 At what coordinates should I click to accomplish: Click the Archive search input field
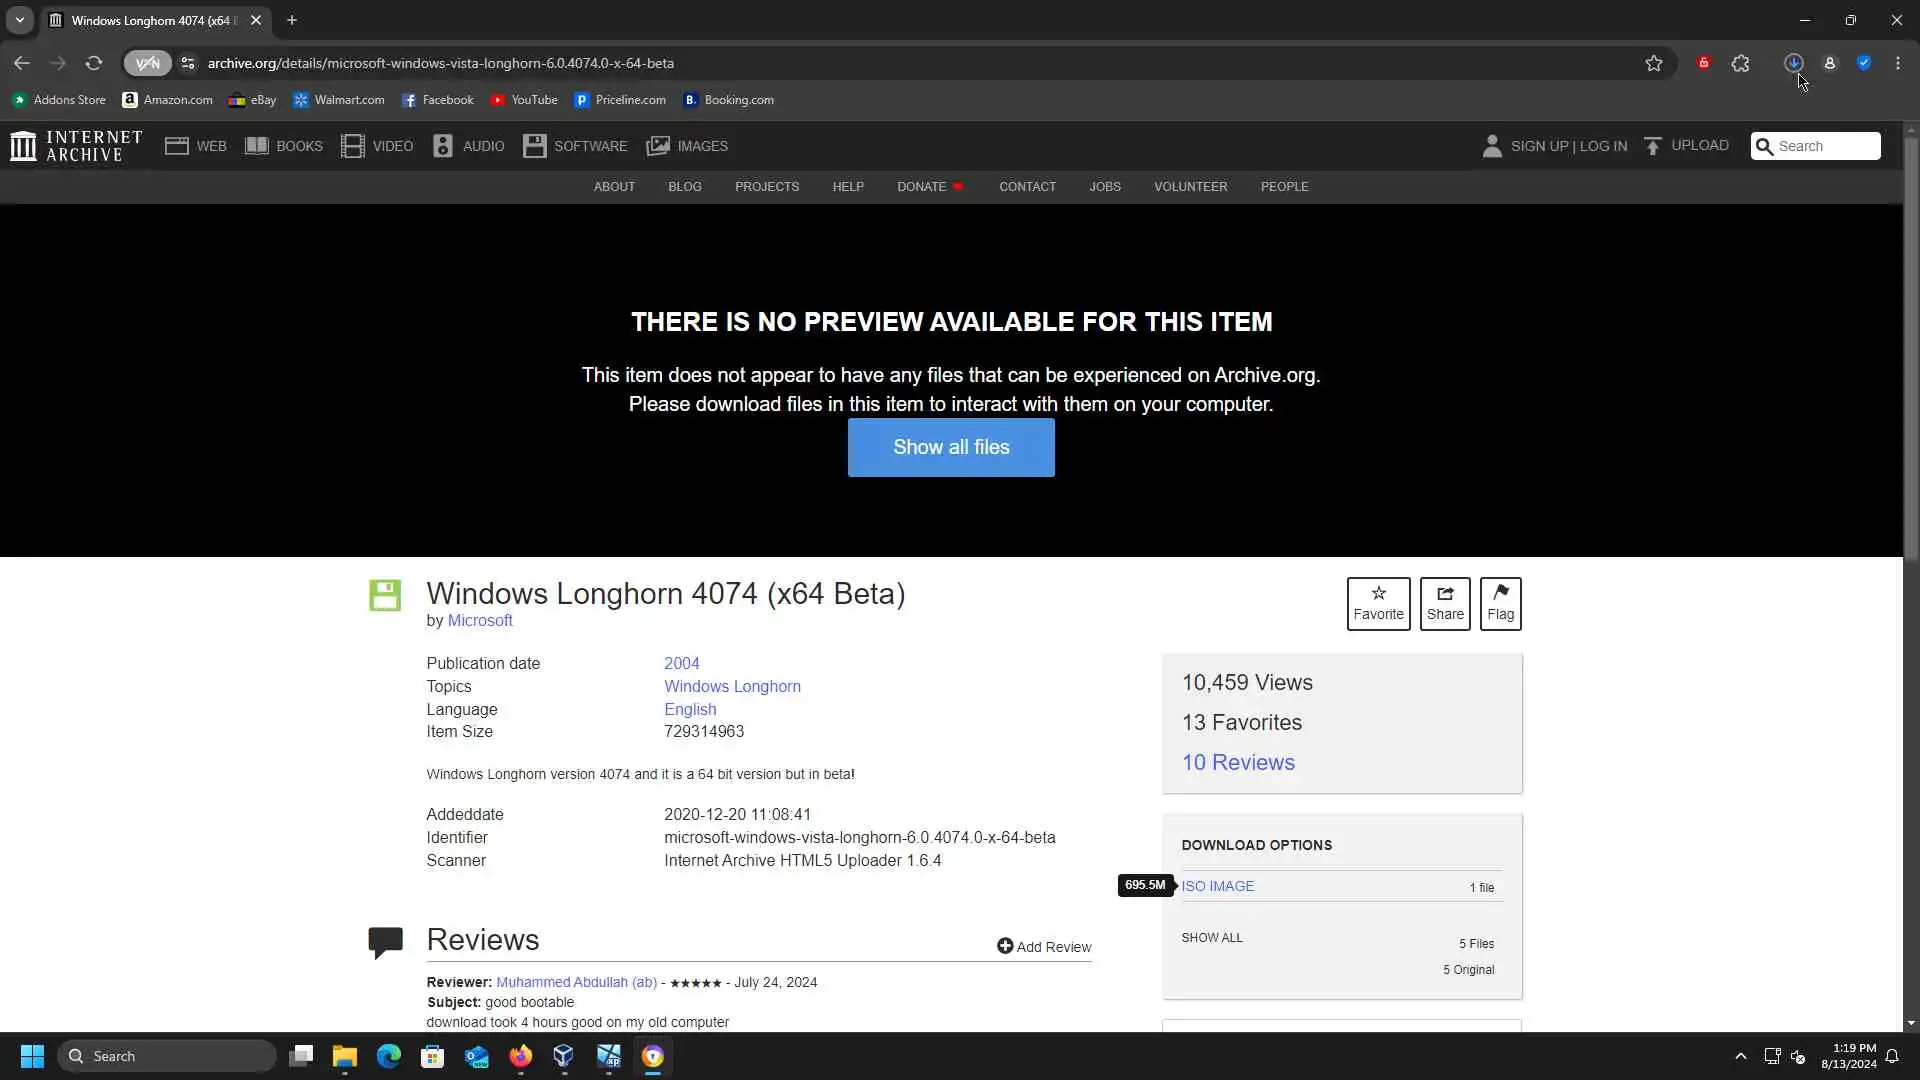click(x=1826, y=146)
